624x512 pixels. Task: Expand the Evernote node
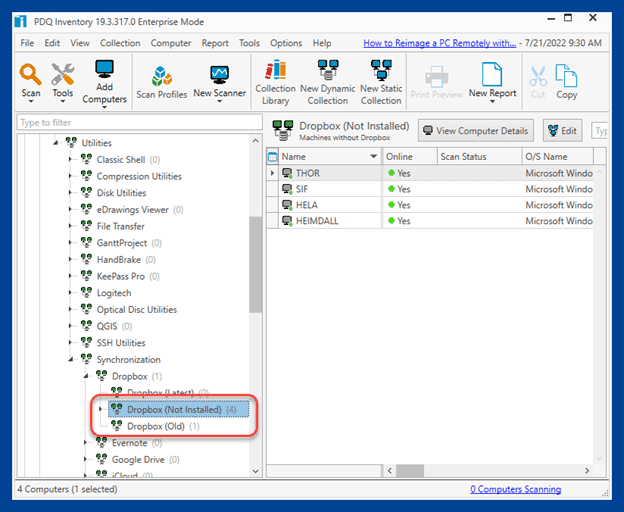85,442
